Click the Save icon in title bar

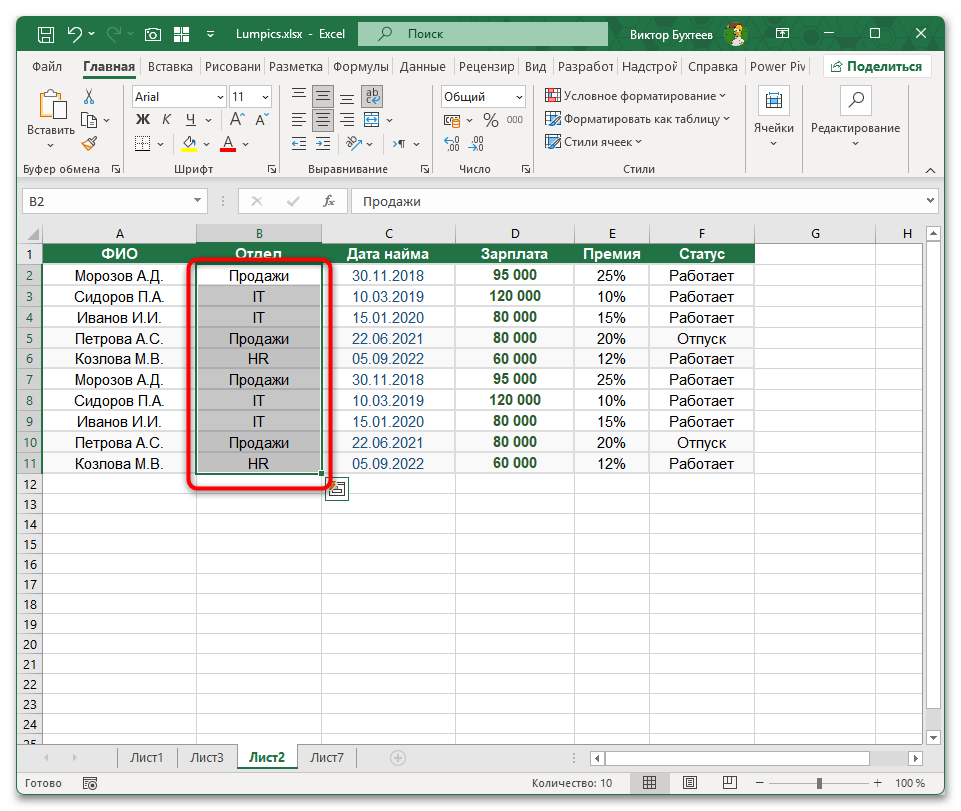[x=46, y=34]
